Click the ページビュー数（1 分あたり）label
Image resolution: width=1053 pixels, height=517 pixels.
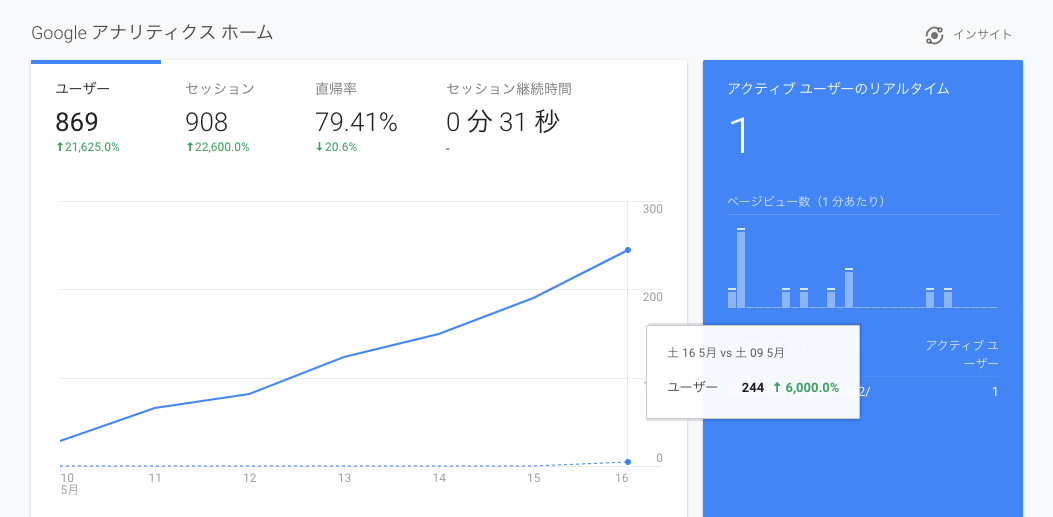click(x=809, y=201)
